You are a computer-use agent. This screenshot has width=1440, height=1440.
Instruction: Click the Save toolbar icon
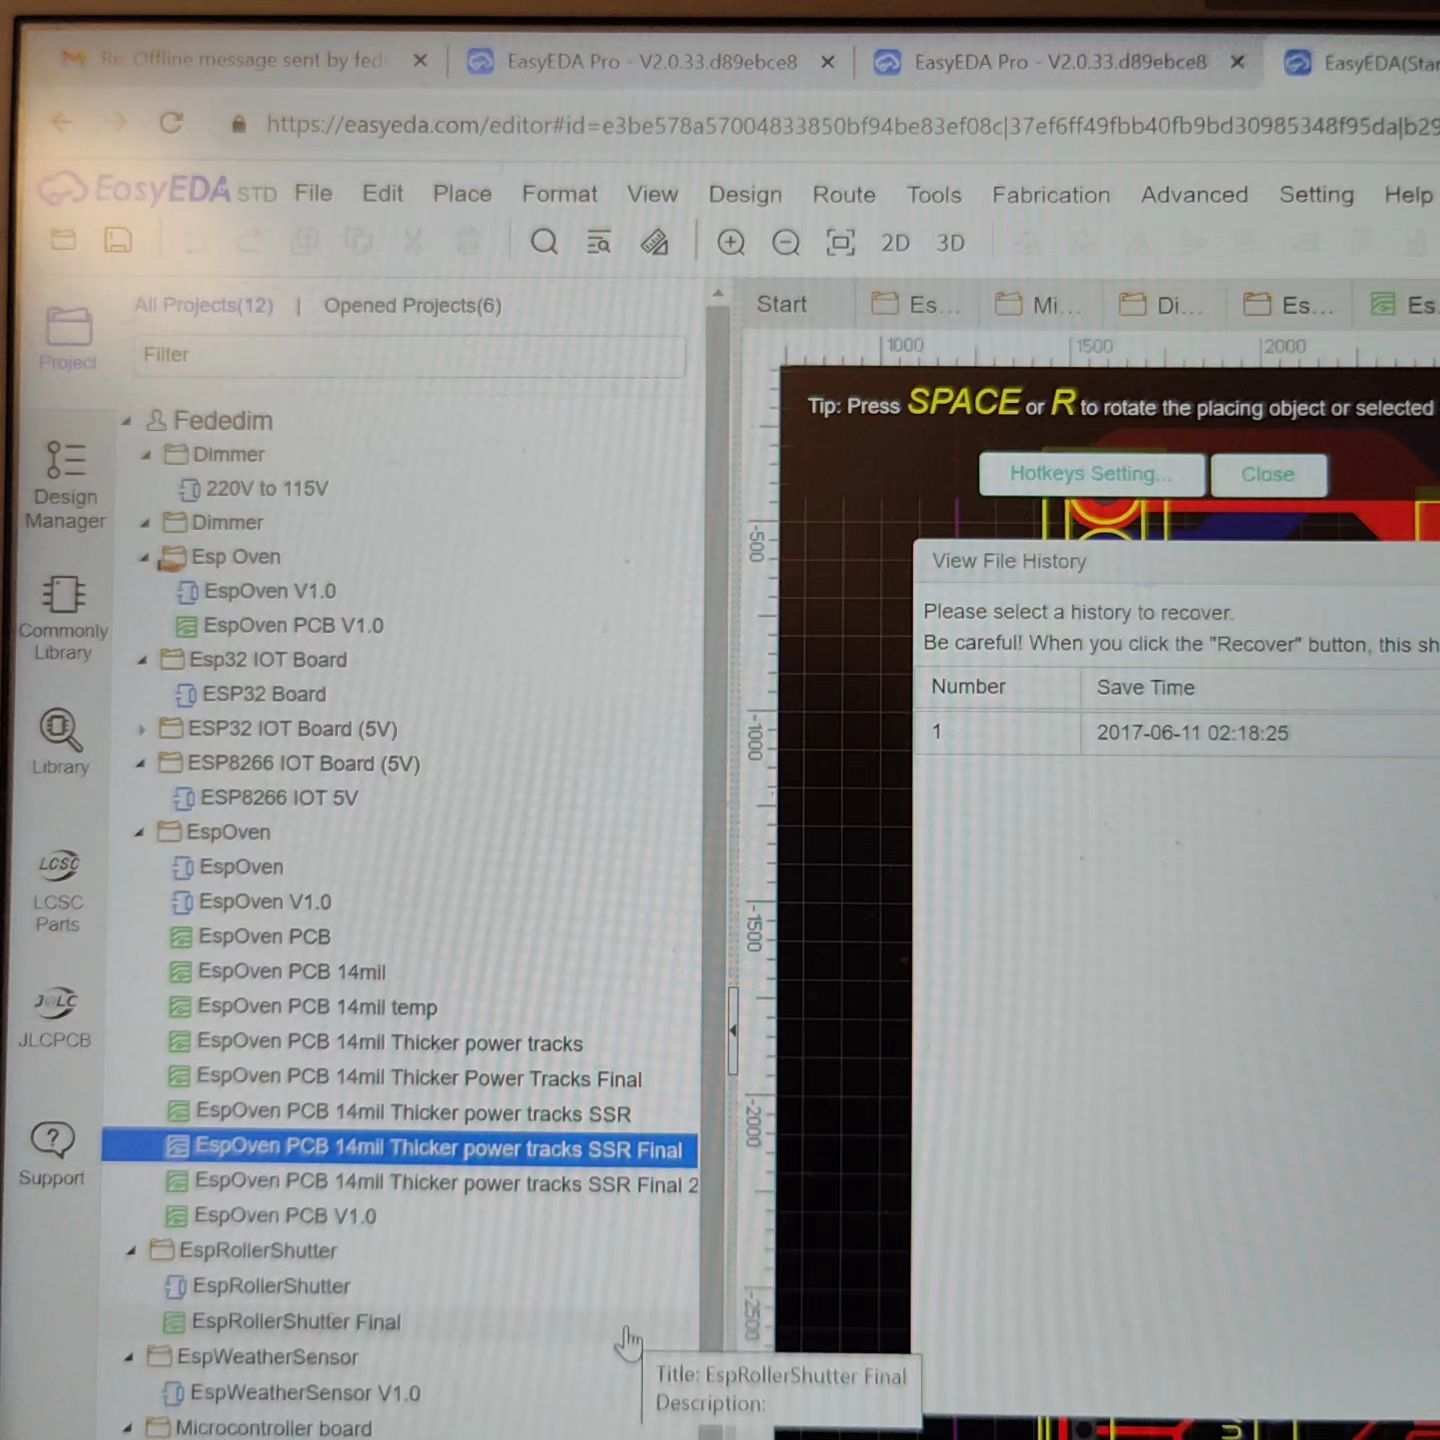click(x=118, y=240)
